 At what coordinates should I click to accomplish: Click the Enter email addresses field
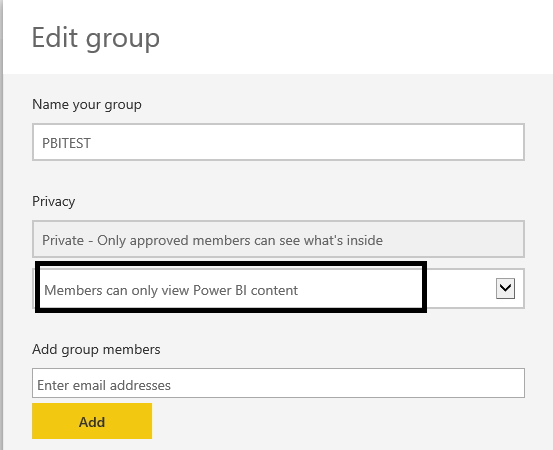pos(278,383)
